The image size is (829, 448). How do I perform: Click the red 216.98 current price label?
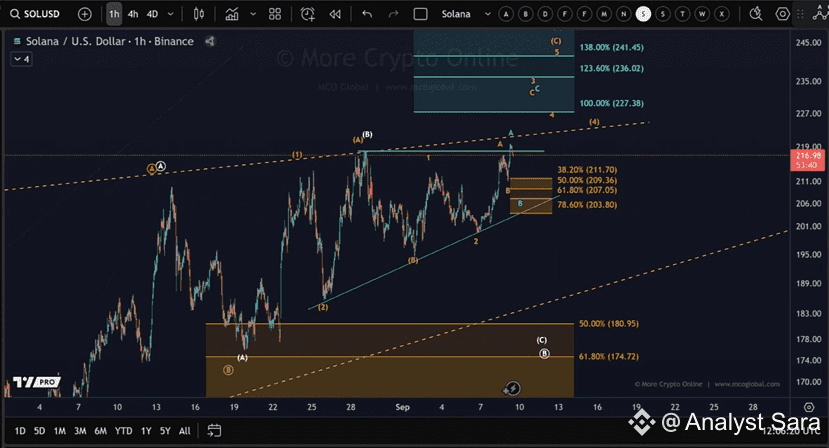809,160
